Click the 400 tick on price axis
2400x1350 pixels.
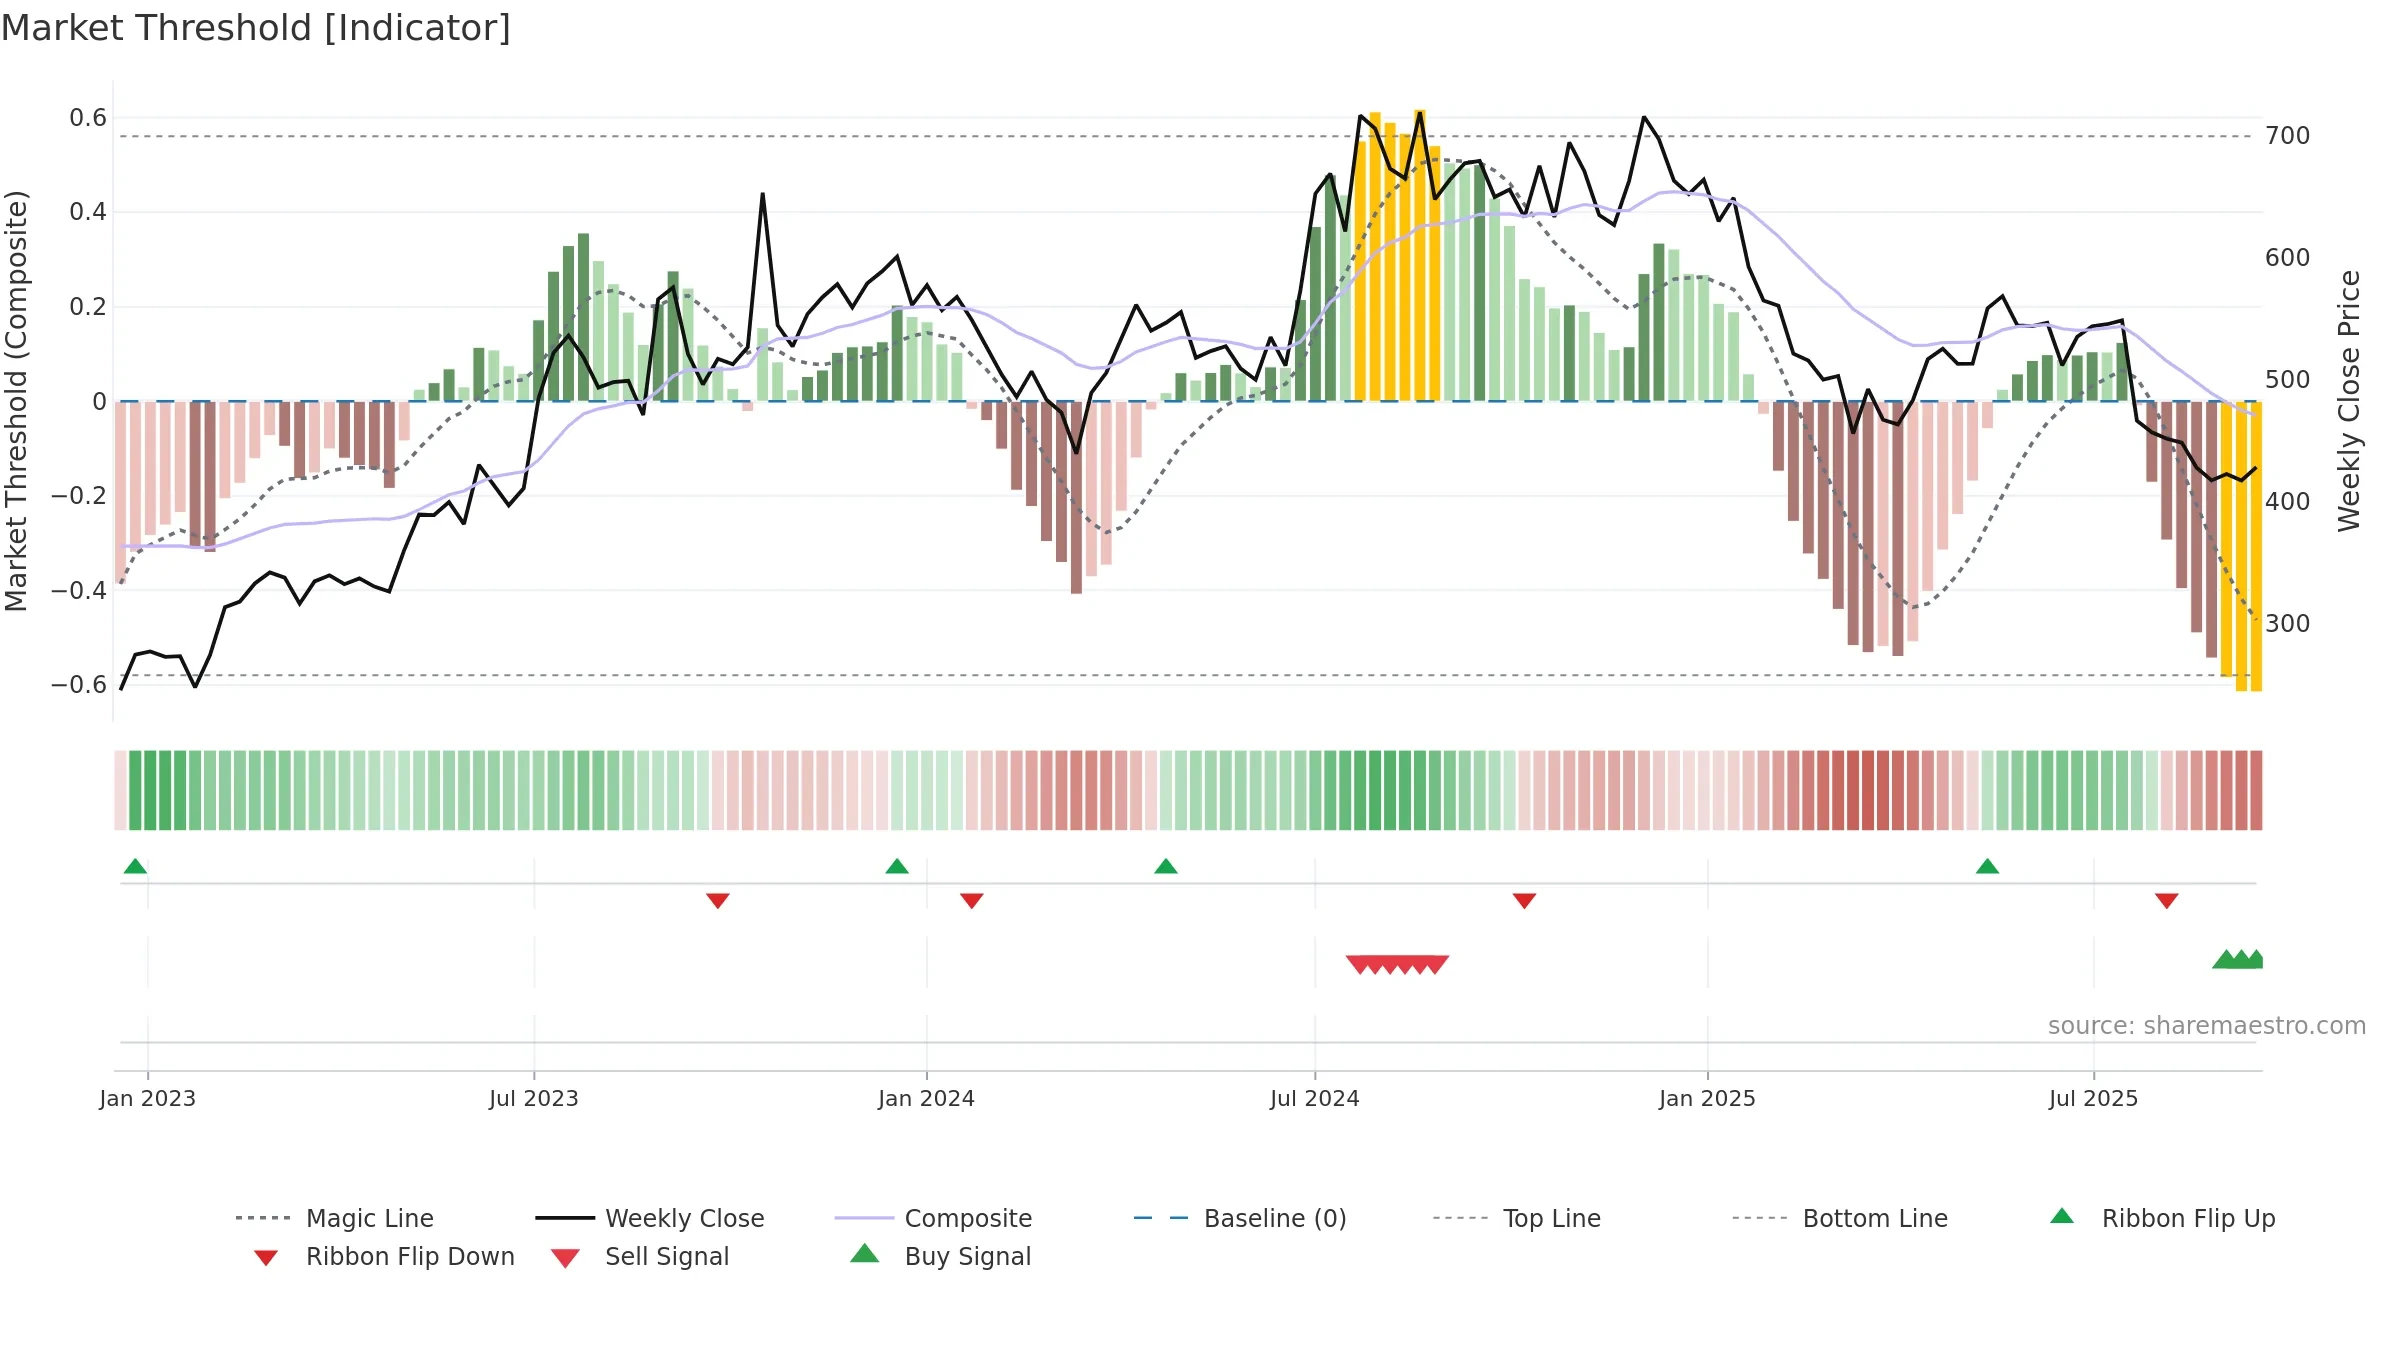pos(2288,502)
